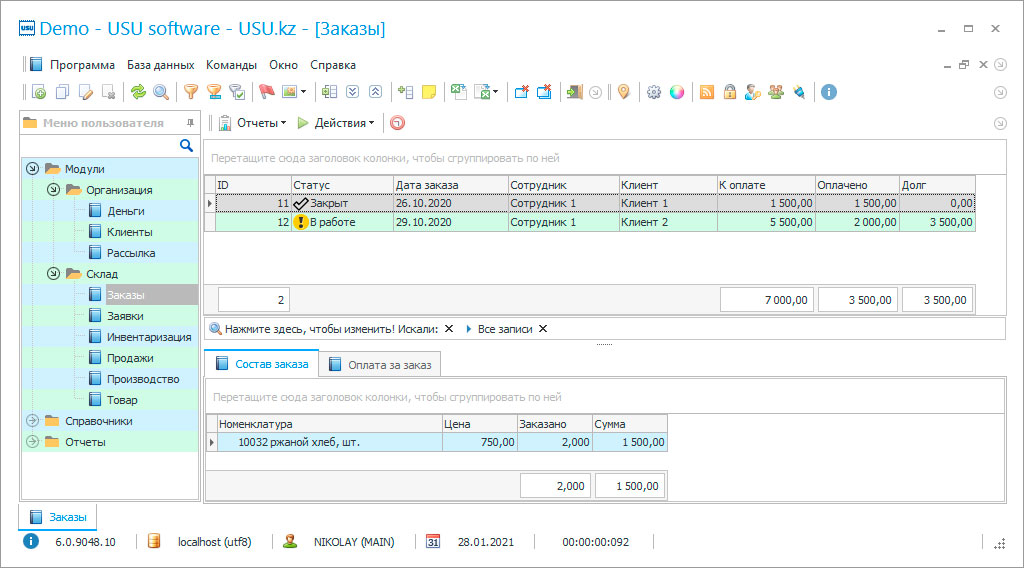
Task: Click the blue info icon in the toolbar
Action: [829, 92]
